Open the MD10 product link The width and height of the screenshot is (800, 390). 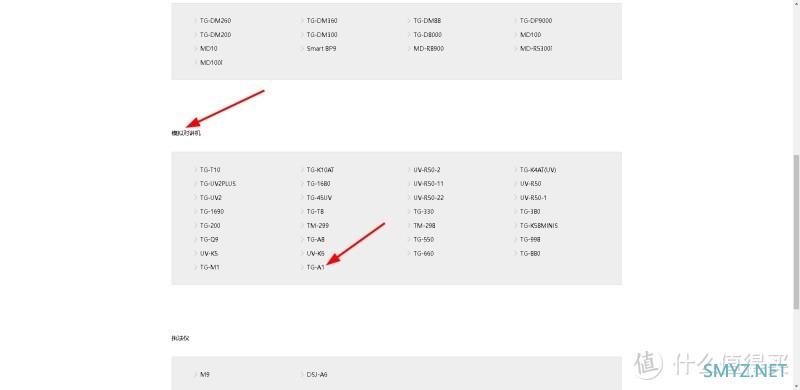209,48
